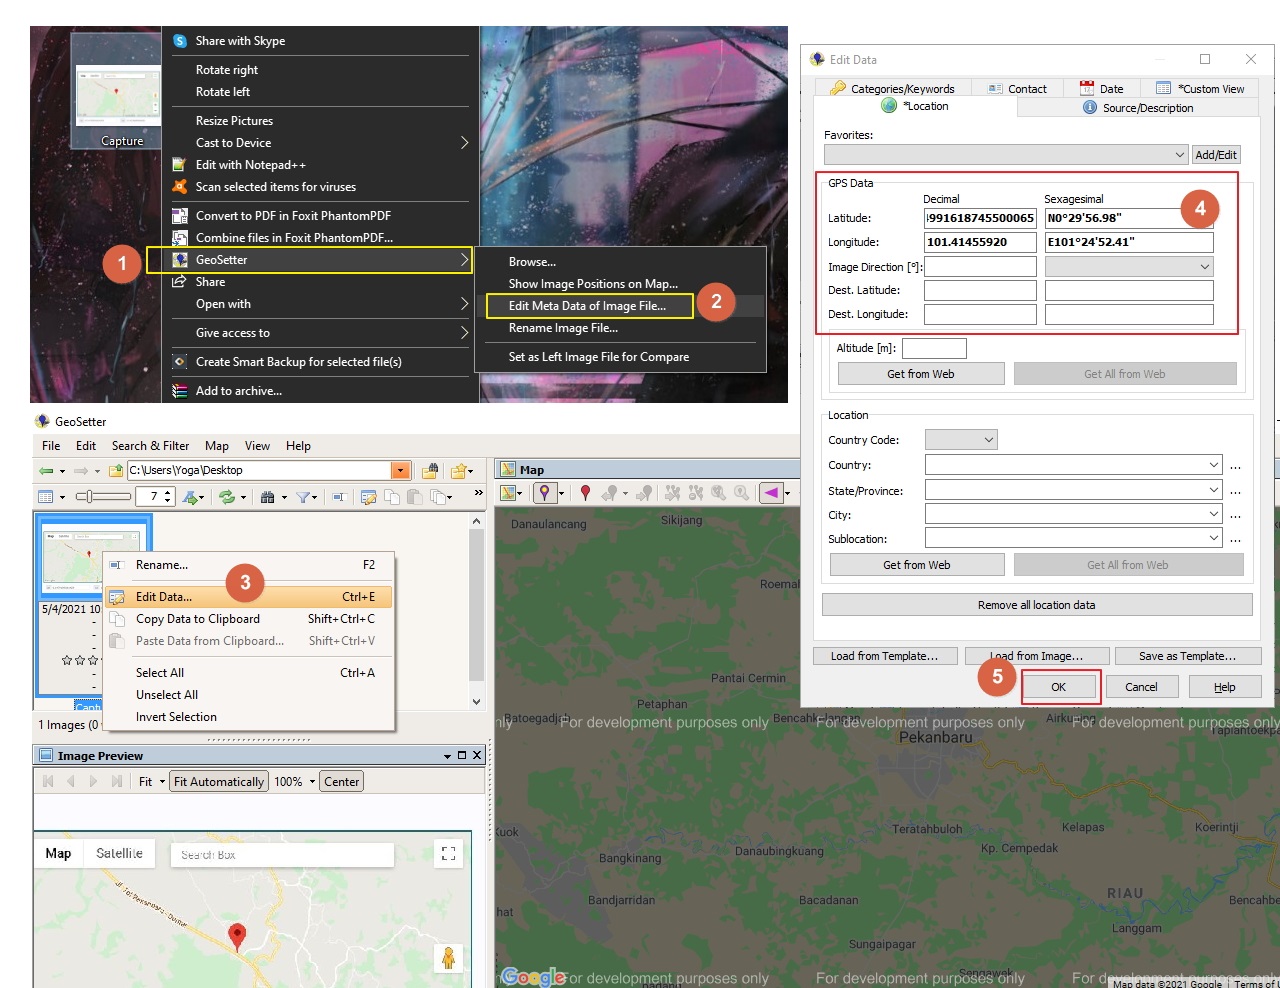Expand the path dropdown showing C:\Users\Yoga\Desktop
Image resolution: width=1280 pixels, height=988 pixels.
400,470
